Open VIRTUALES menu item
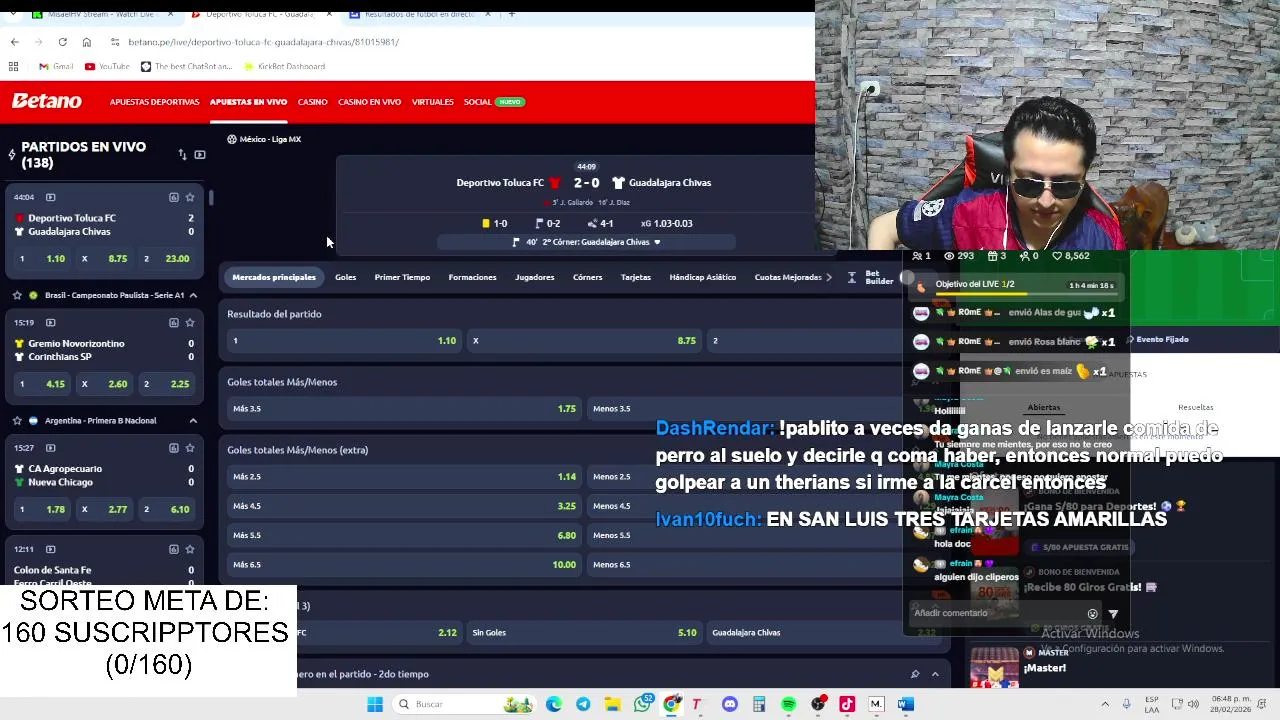Screen dimensions: 1280x720 coord(433,102)
